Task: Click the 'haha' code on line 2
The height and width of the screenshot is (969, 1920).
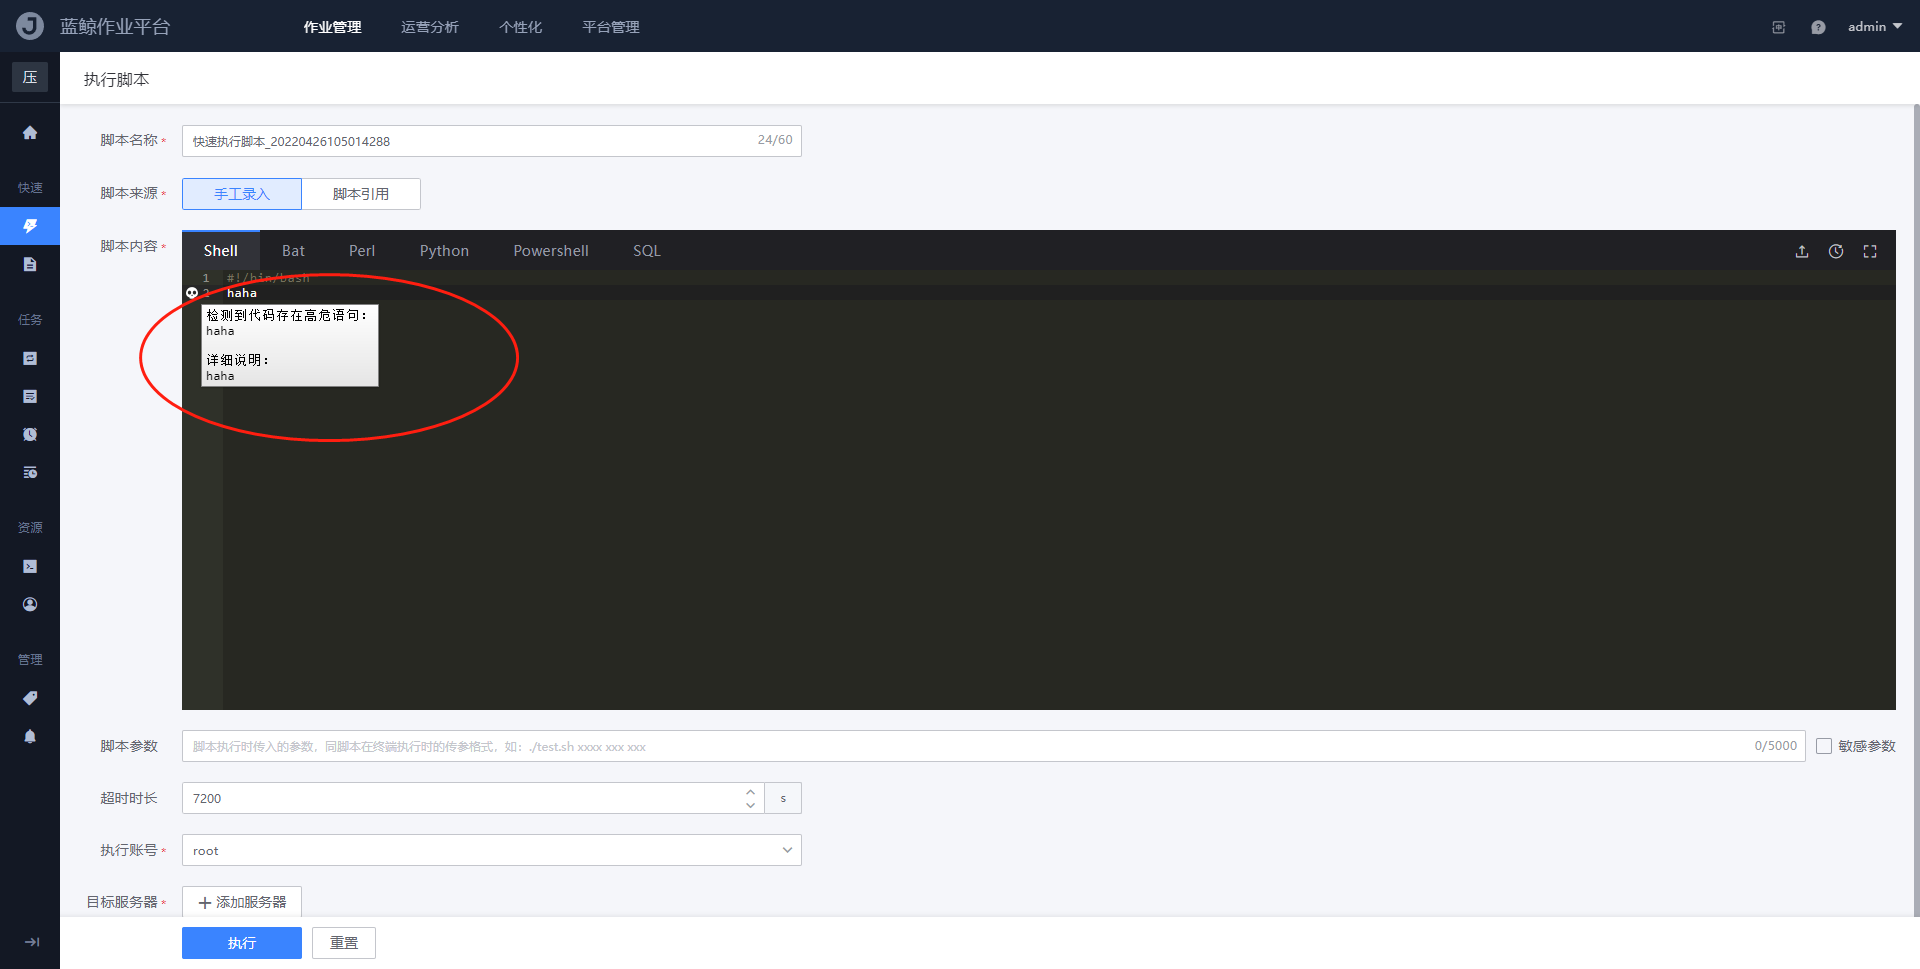Action: click(x=242, y=293)
